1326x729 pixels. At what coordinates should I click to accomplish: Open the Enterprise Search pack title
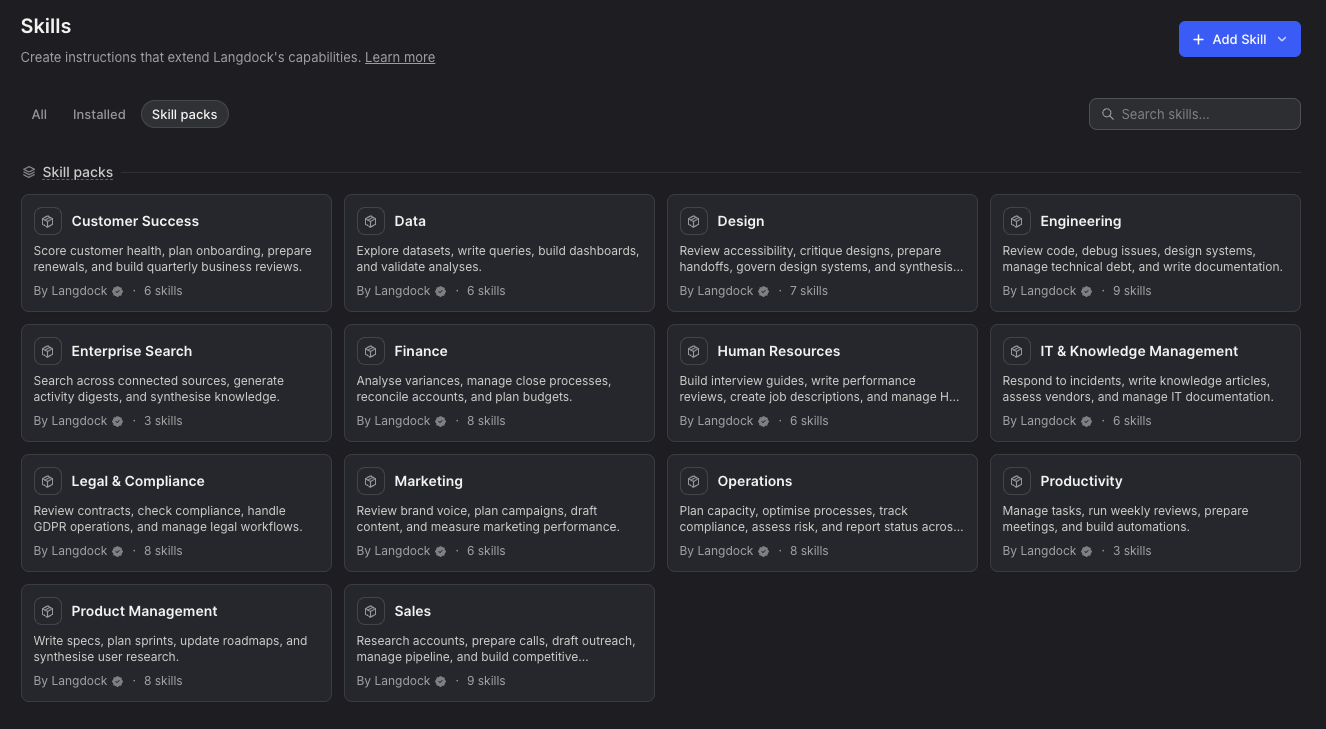tap(132, 351)
